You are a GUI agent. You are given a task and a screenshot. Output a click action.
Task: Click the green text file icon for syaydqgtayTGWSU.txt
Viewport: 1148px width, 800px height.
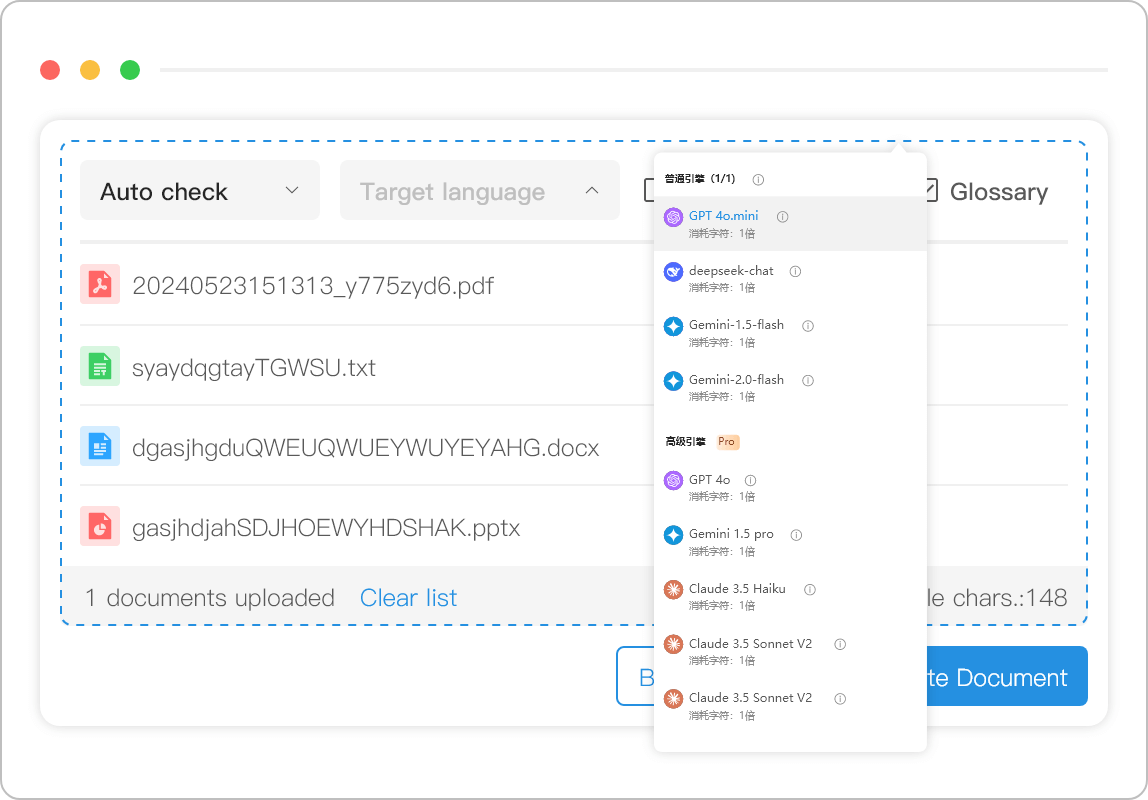coord(100,366)
